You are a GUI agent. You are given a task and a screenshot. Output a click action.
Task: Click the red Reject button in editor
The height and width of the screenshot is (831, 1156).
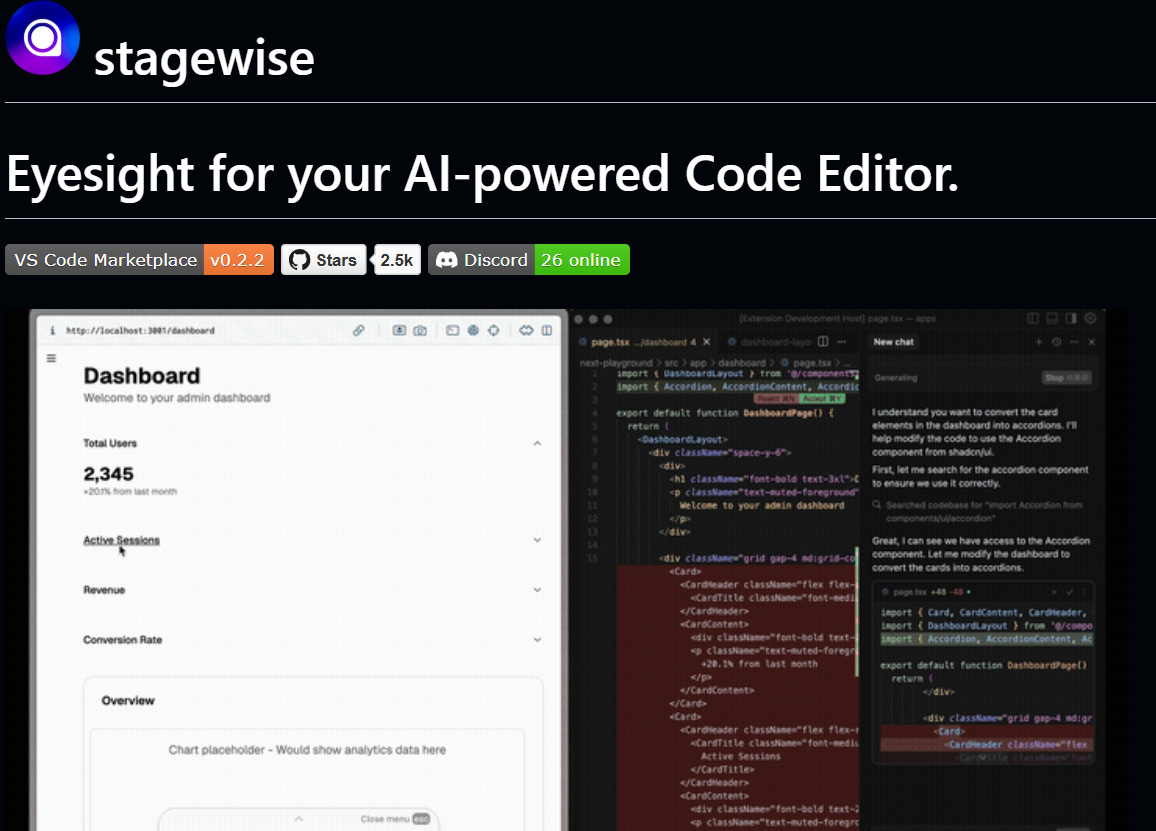tap(776, 398)
